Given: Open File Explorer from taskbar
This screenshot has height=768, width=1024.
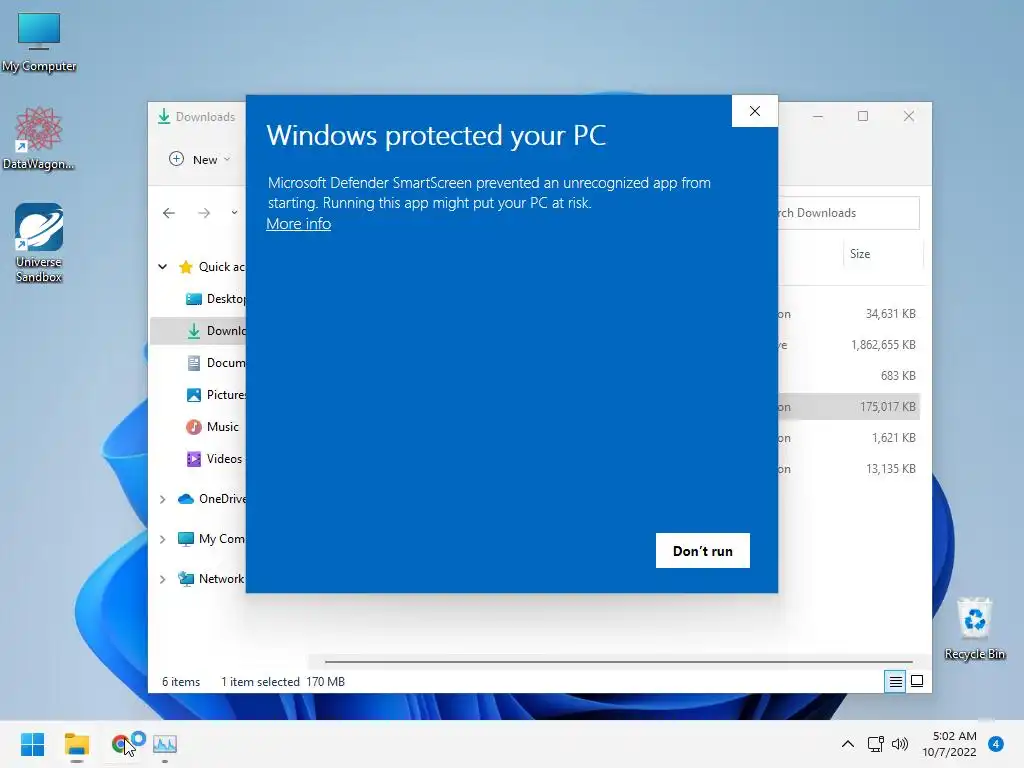Looking at the screenshot, I should coord(76,744).
